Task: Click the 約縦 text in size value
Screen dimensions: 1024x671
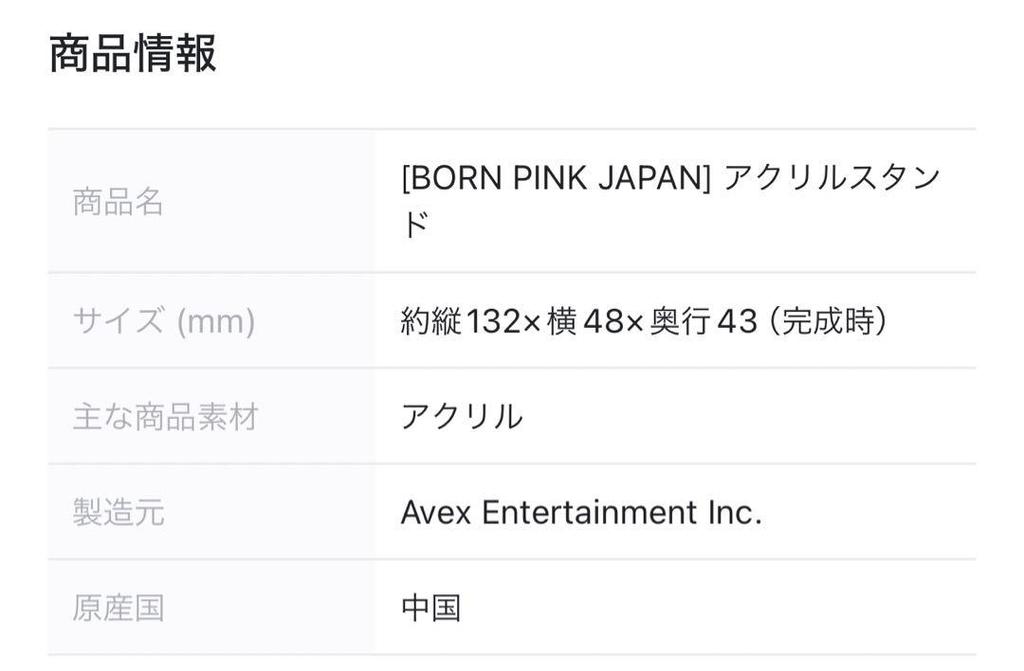Action: [x=432, y=322]
